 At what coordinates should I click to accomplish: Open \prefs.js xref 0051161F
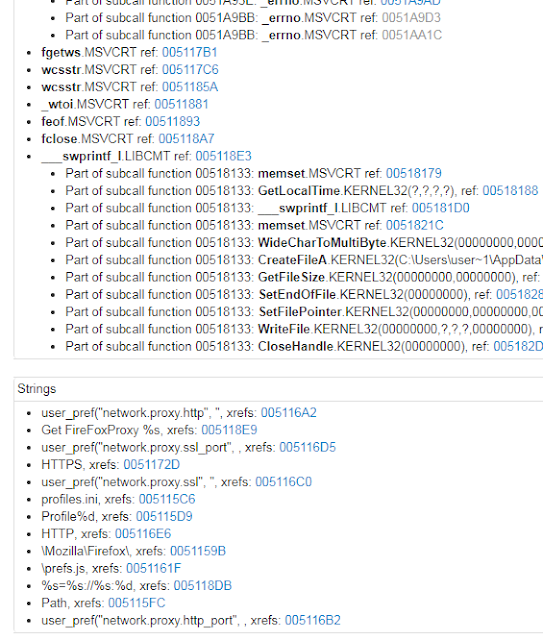coord(154,569)
